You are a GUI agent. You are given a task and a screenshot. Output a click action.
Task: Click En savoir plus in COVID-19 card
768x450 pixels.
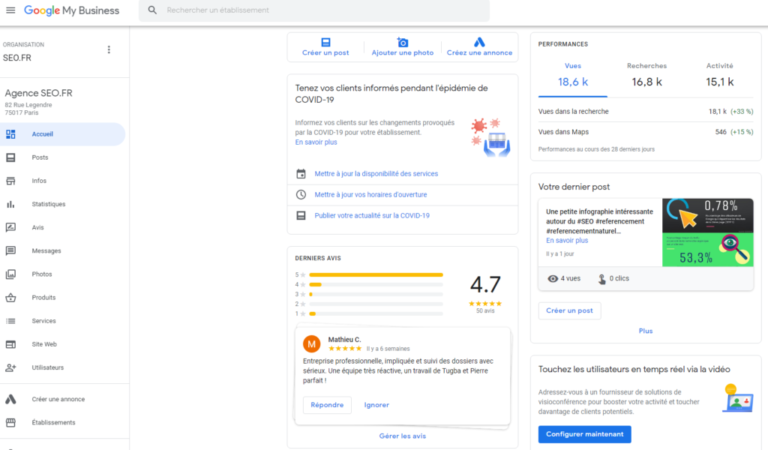click(x=316, y=142)
